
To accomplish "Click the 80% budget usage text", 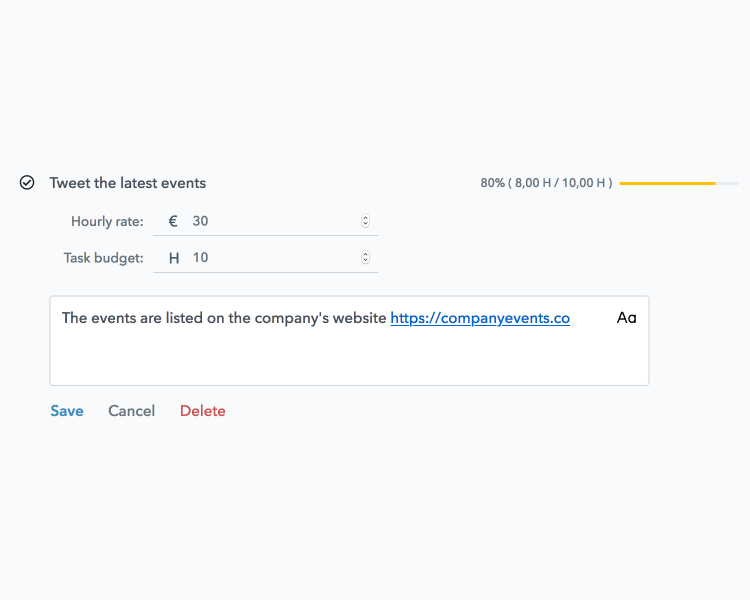I will (546, 183).
